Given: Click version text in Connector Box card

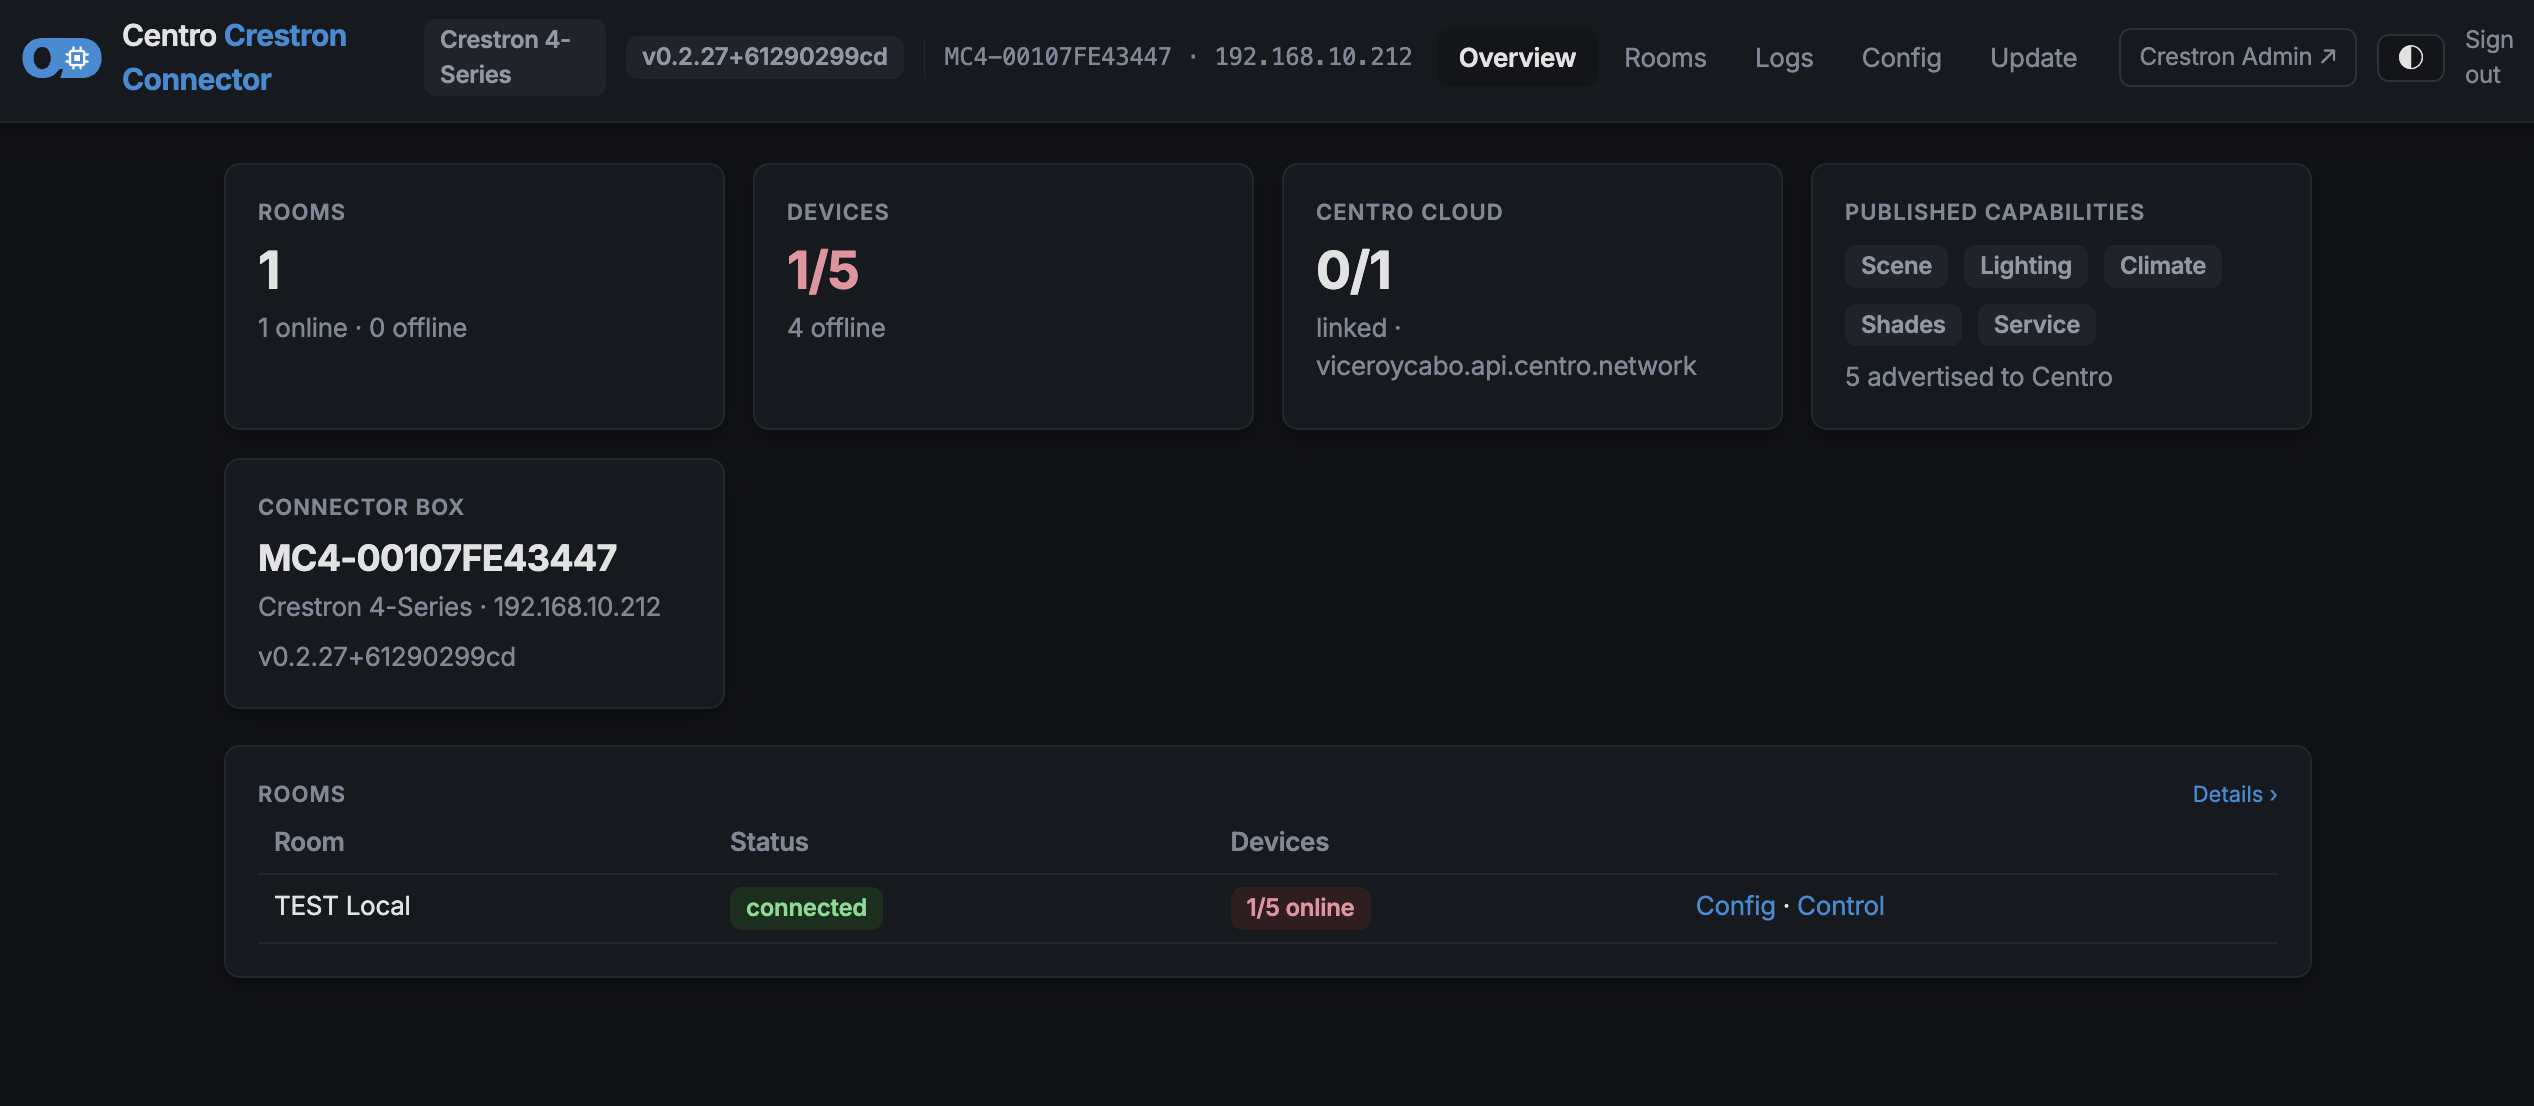Looking at the screenshot, I should click(387, 657).
